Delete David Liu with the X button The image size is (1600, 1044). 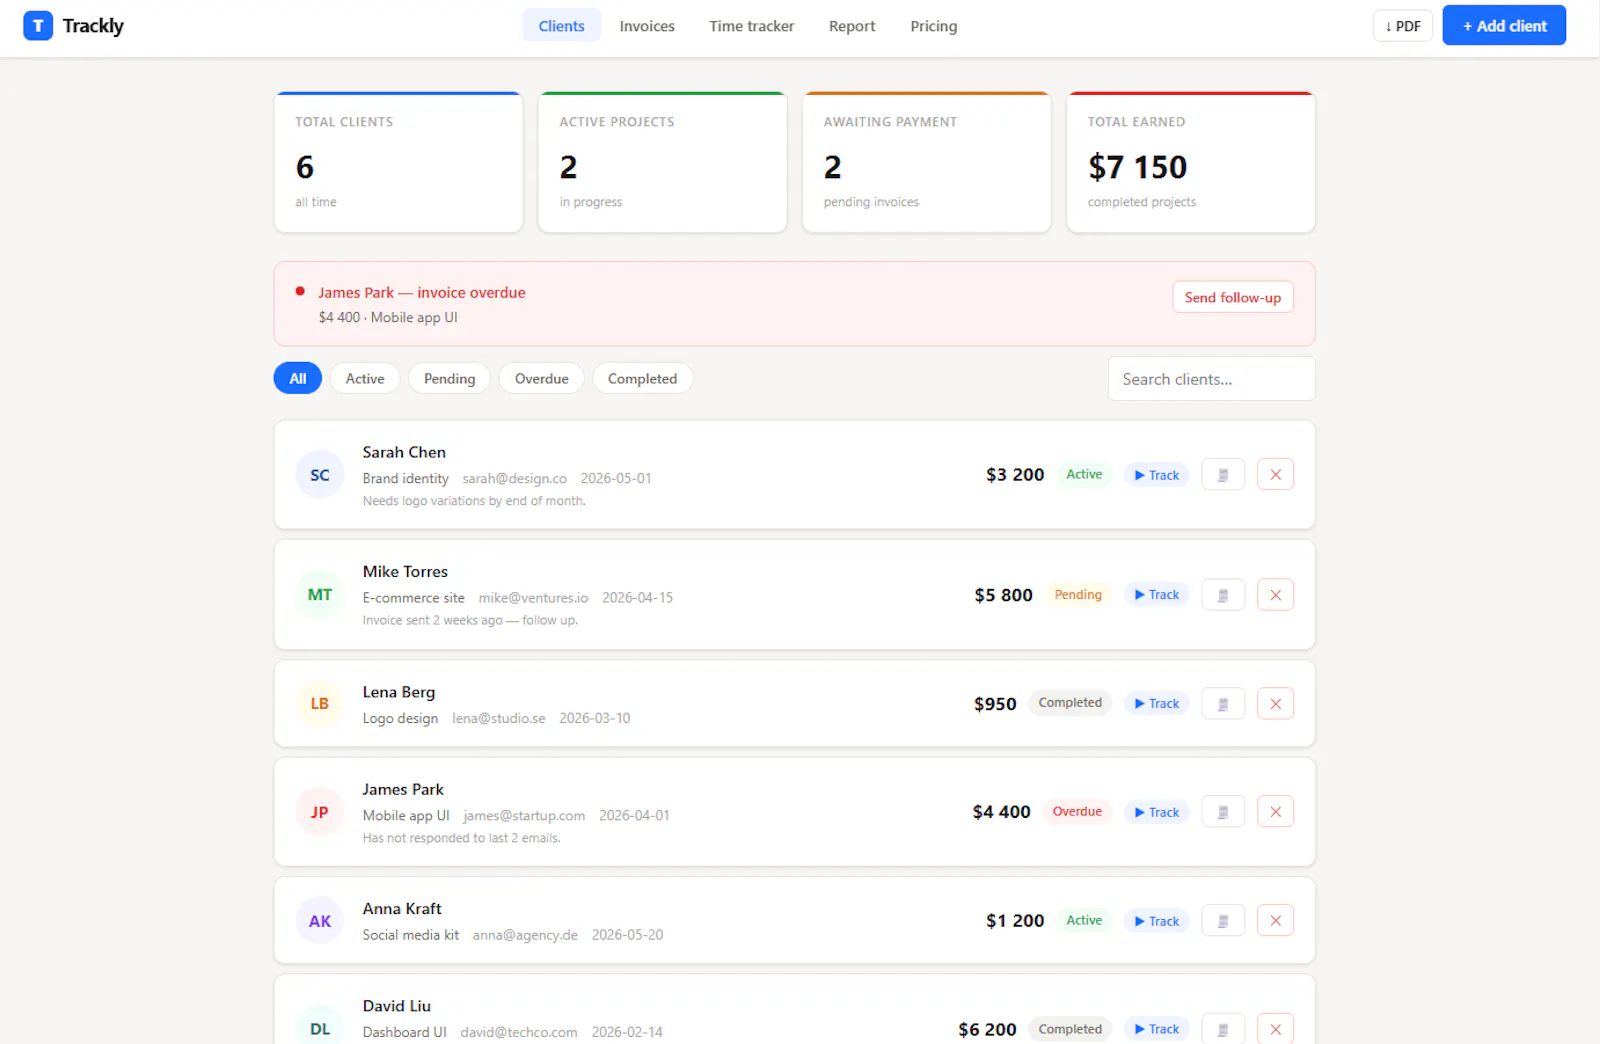1275,1029
